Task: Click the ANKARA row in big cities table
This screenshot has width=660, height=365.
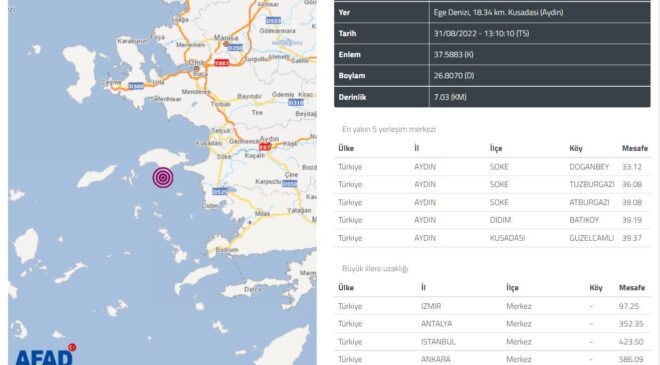Action: [x=492, y=359]
